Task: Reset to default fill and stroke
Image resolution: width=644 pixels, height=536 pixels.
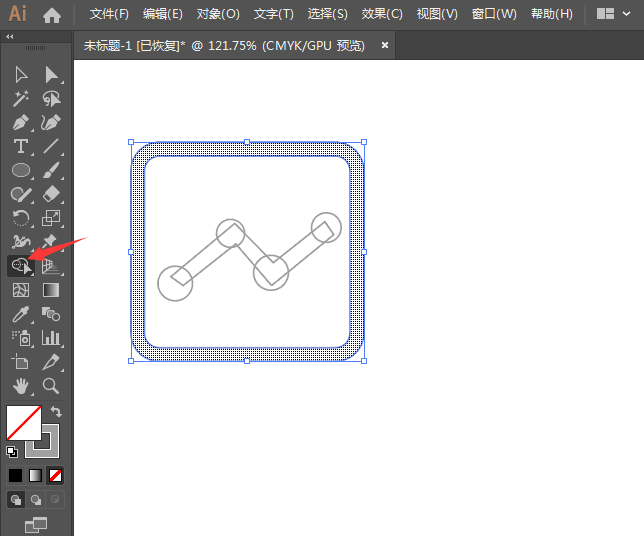Action: tap(12, 452)
